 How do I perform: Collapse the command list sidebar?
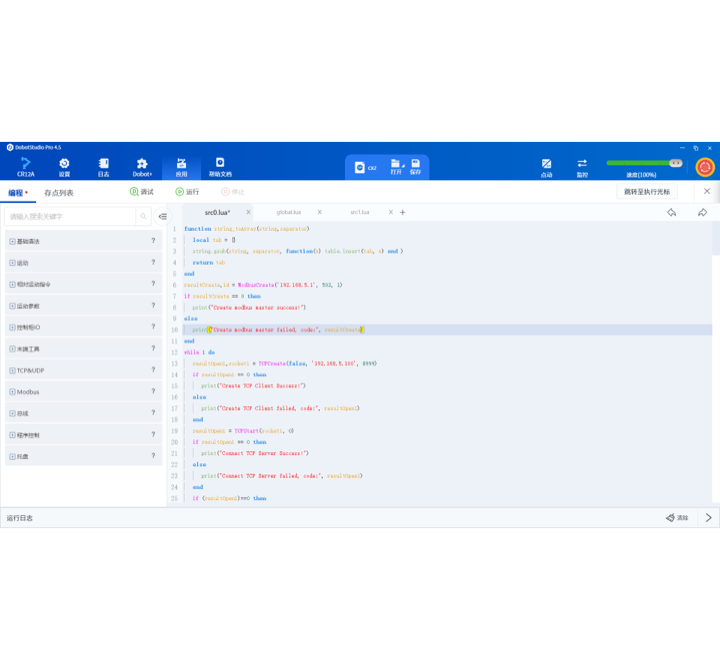click(162, 216)
